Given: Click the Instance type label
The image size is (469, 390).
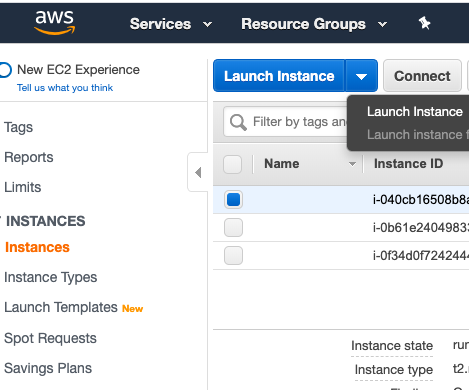Looking at the screenshot, I should coord(394,370).
